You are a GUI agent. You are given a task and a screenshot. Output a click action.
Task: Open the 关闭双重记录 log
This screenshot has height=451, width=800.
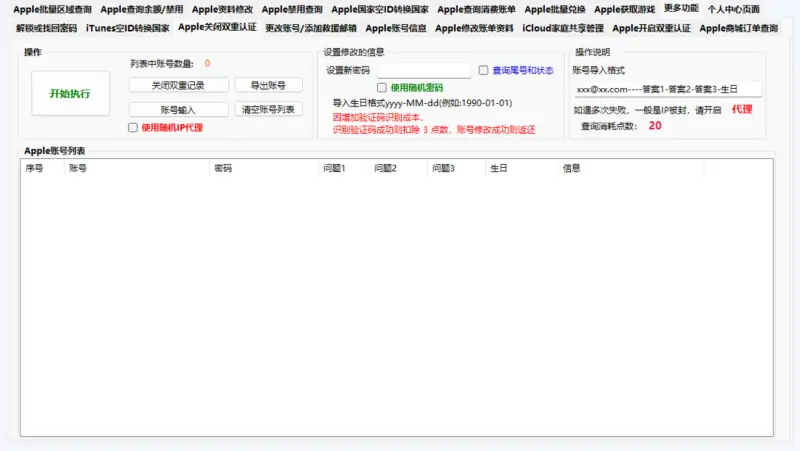179,86
